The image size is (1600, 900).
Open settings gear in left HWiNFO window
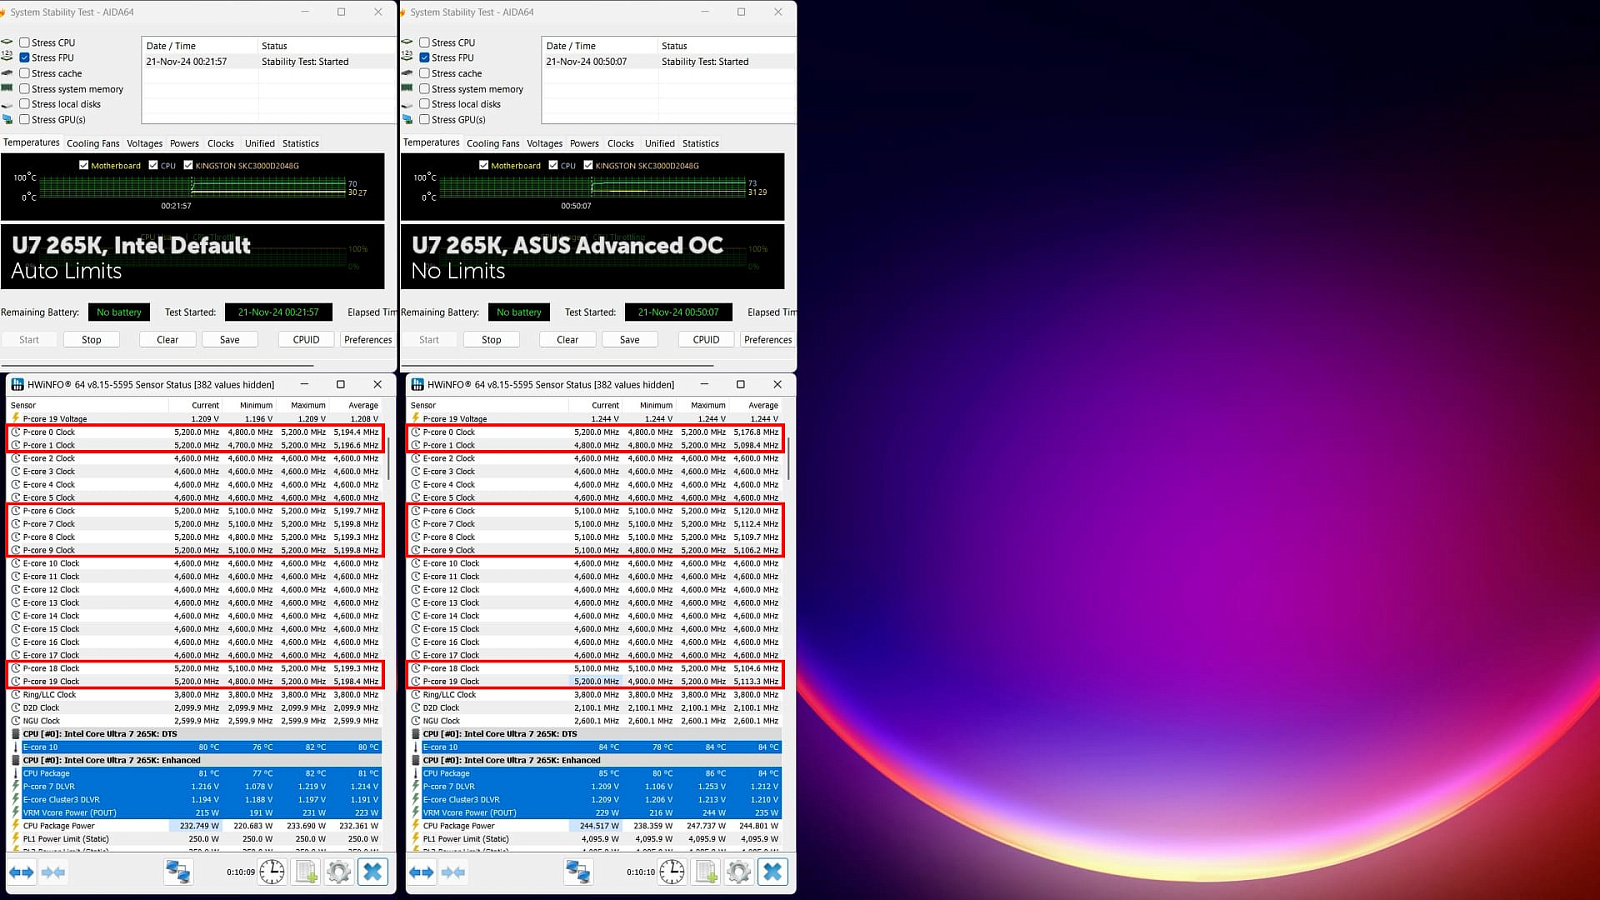pos(339,872)
